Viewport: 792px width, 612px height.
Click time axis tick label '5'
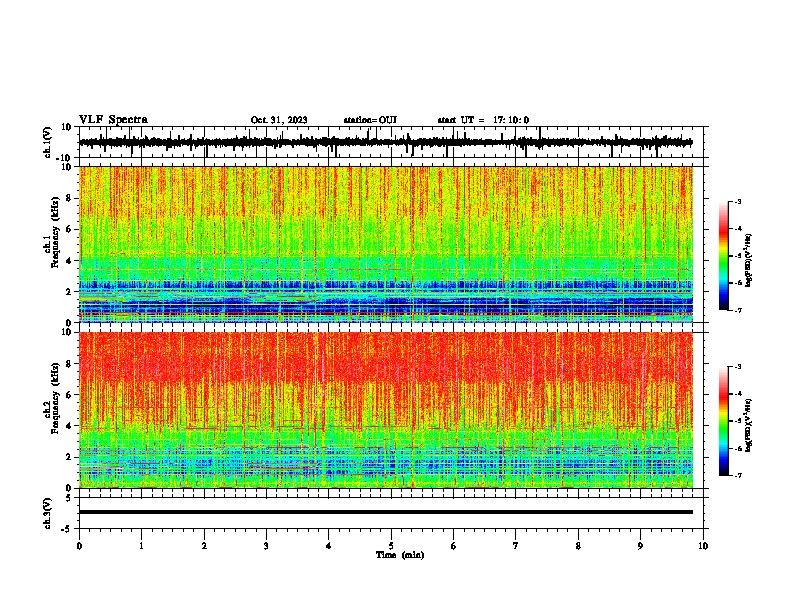coord(391,546)
